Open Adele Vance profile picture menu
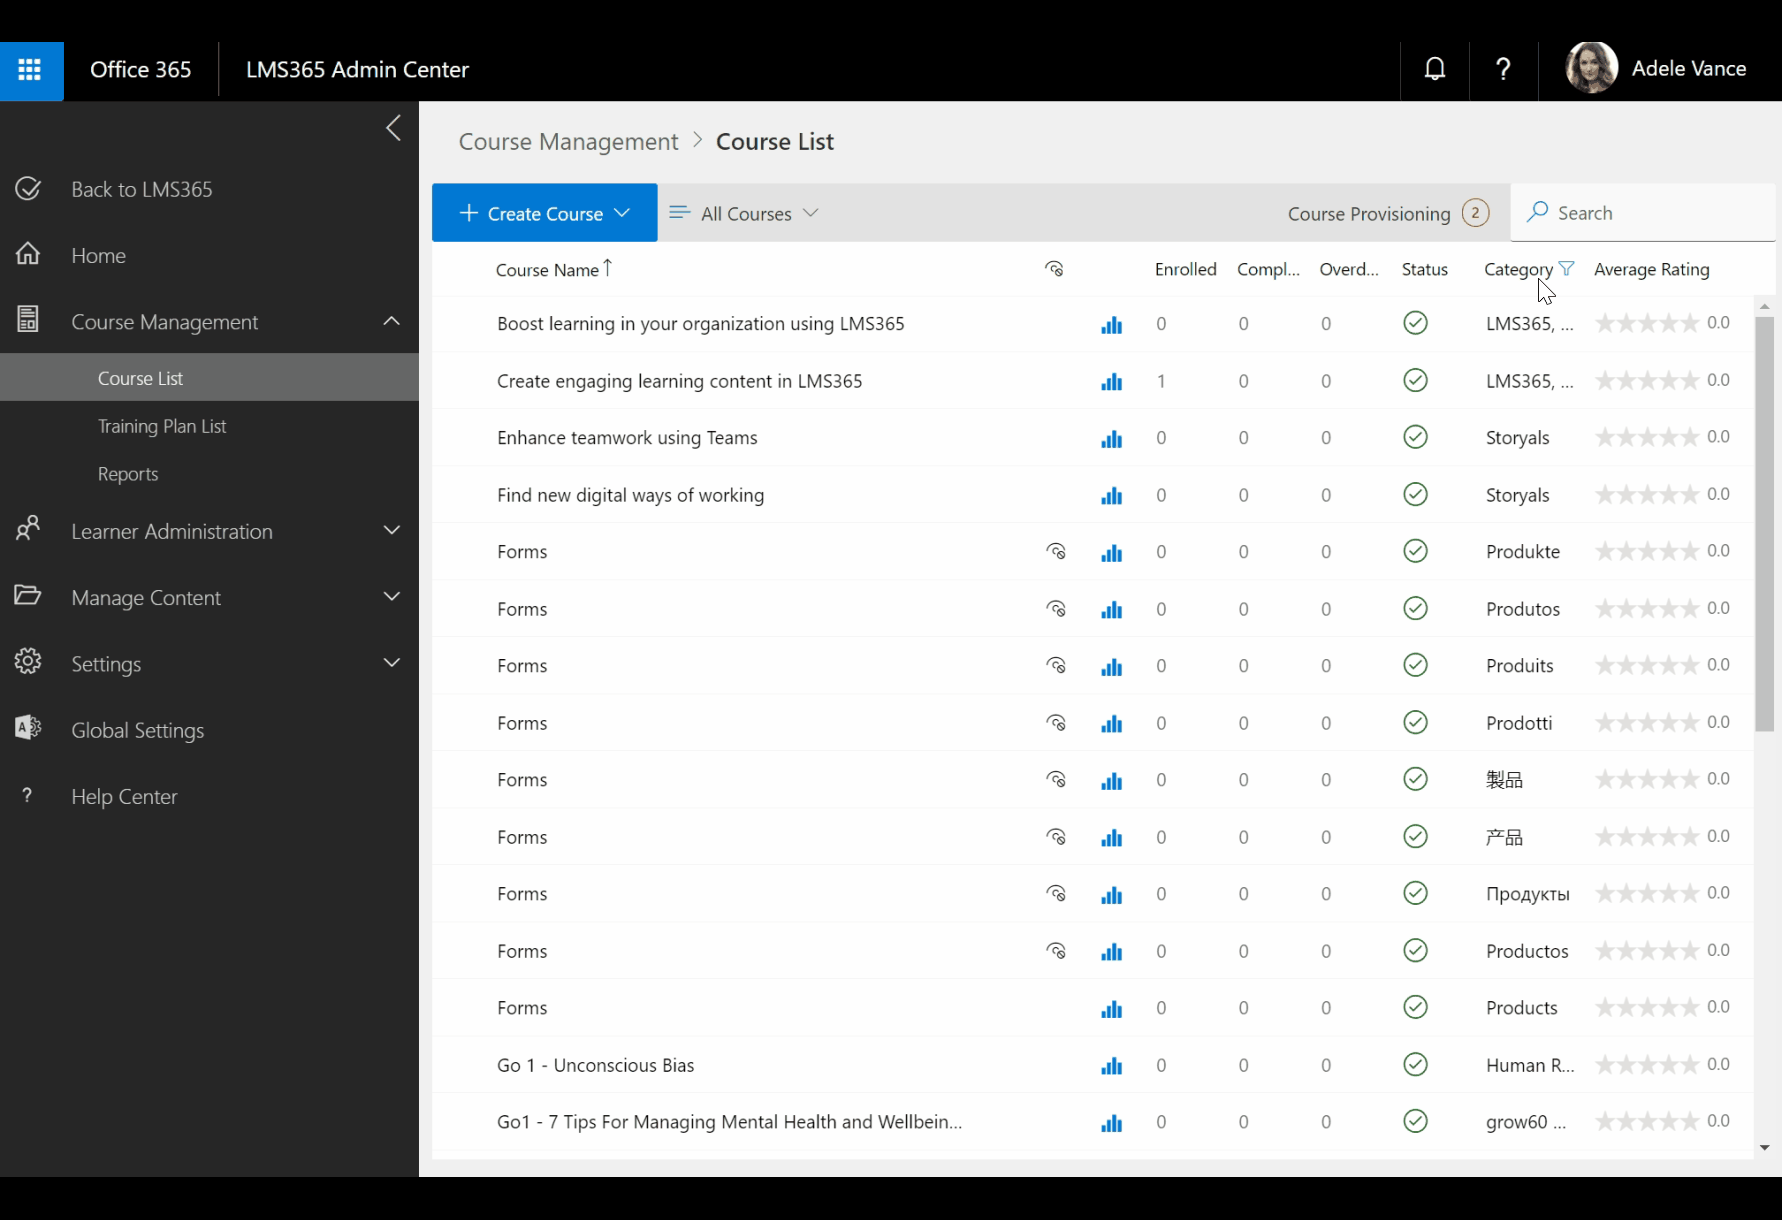The image size is (1782, 1220). (1592, 68)
